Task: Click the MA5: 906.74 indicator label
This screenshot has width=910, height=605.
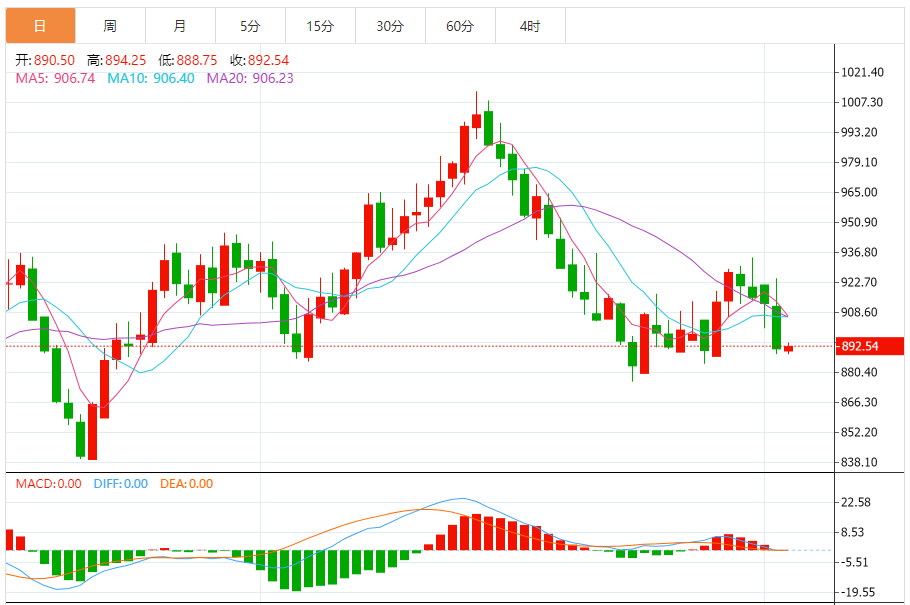Action: pos(55,78)
